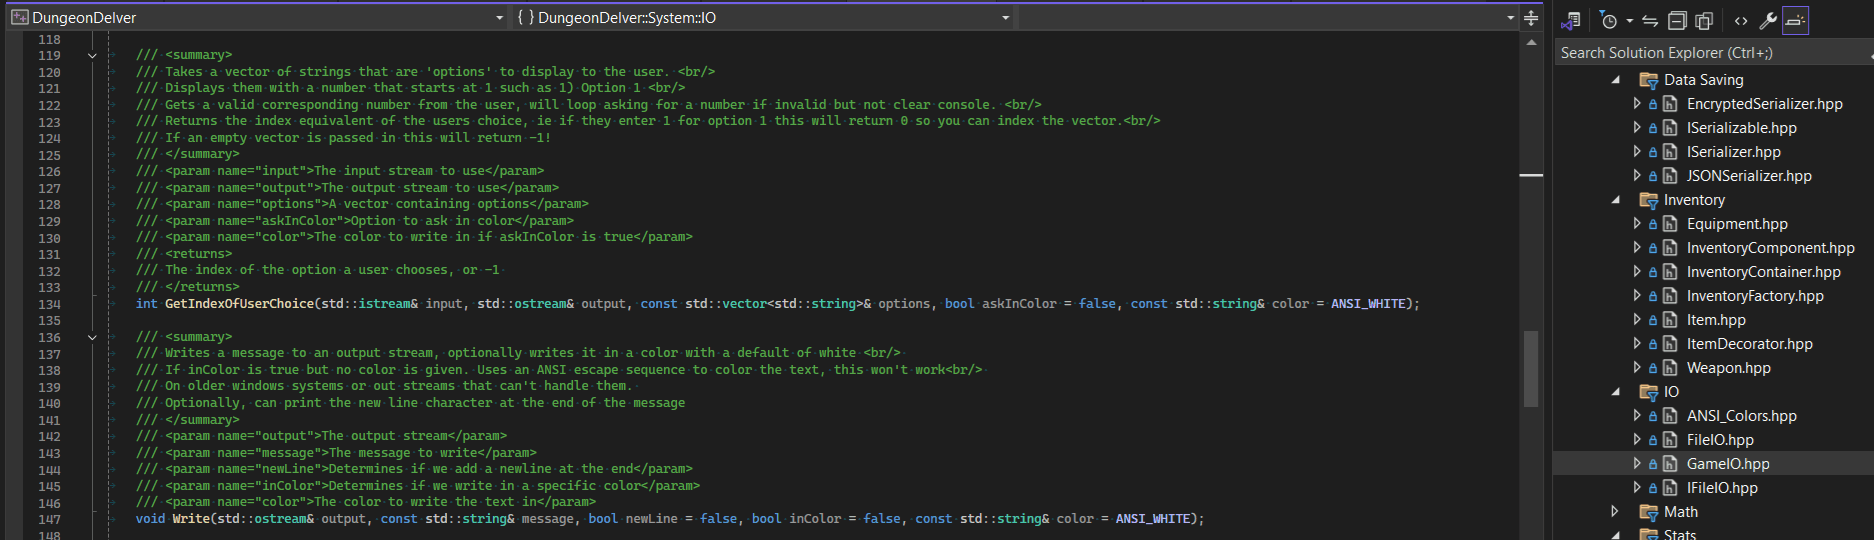Open the Pending Changes Filter clock icon

point(1609,20)
